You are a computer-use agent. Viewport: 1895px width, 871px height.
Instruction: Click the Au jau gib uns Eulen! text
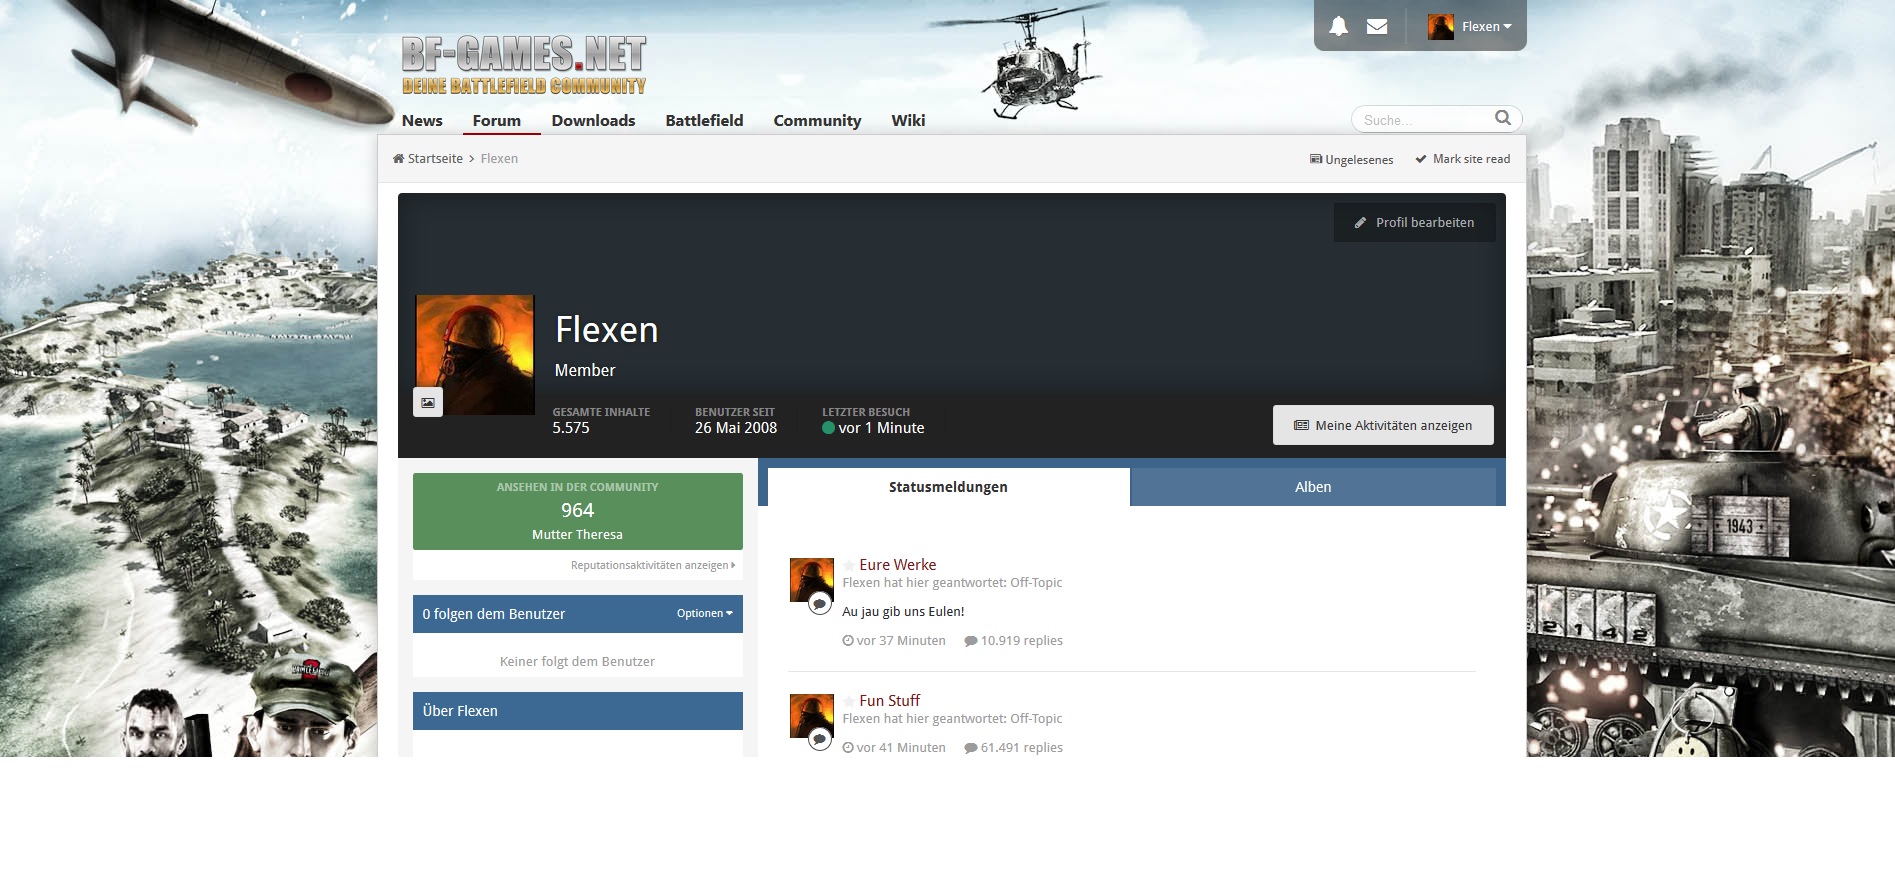tap(903, 612)
